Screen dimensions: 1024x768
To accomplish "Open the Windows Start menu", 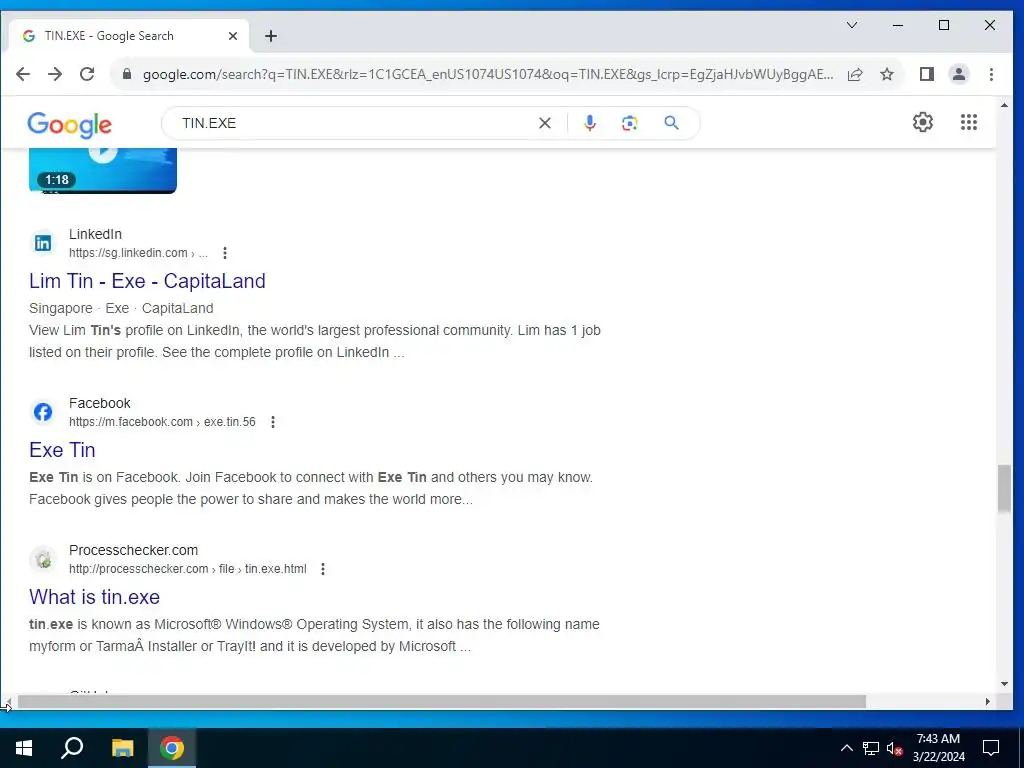I will pyautogui.click(x=24, y=748).
